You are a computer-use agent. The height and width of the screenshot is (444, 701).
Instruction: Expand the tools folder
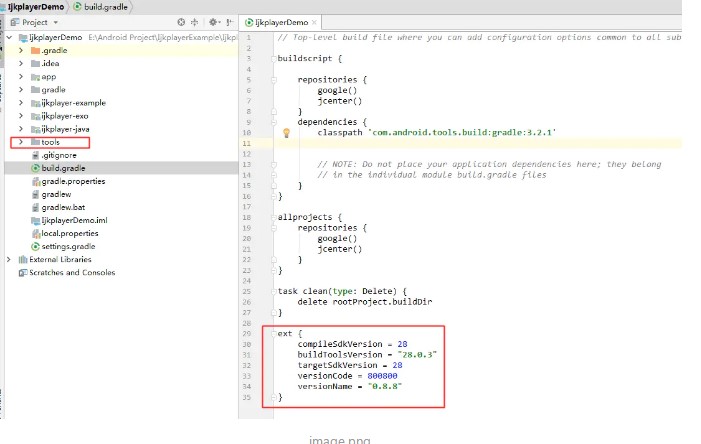click(x=21, y=142)
